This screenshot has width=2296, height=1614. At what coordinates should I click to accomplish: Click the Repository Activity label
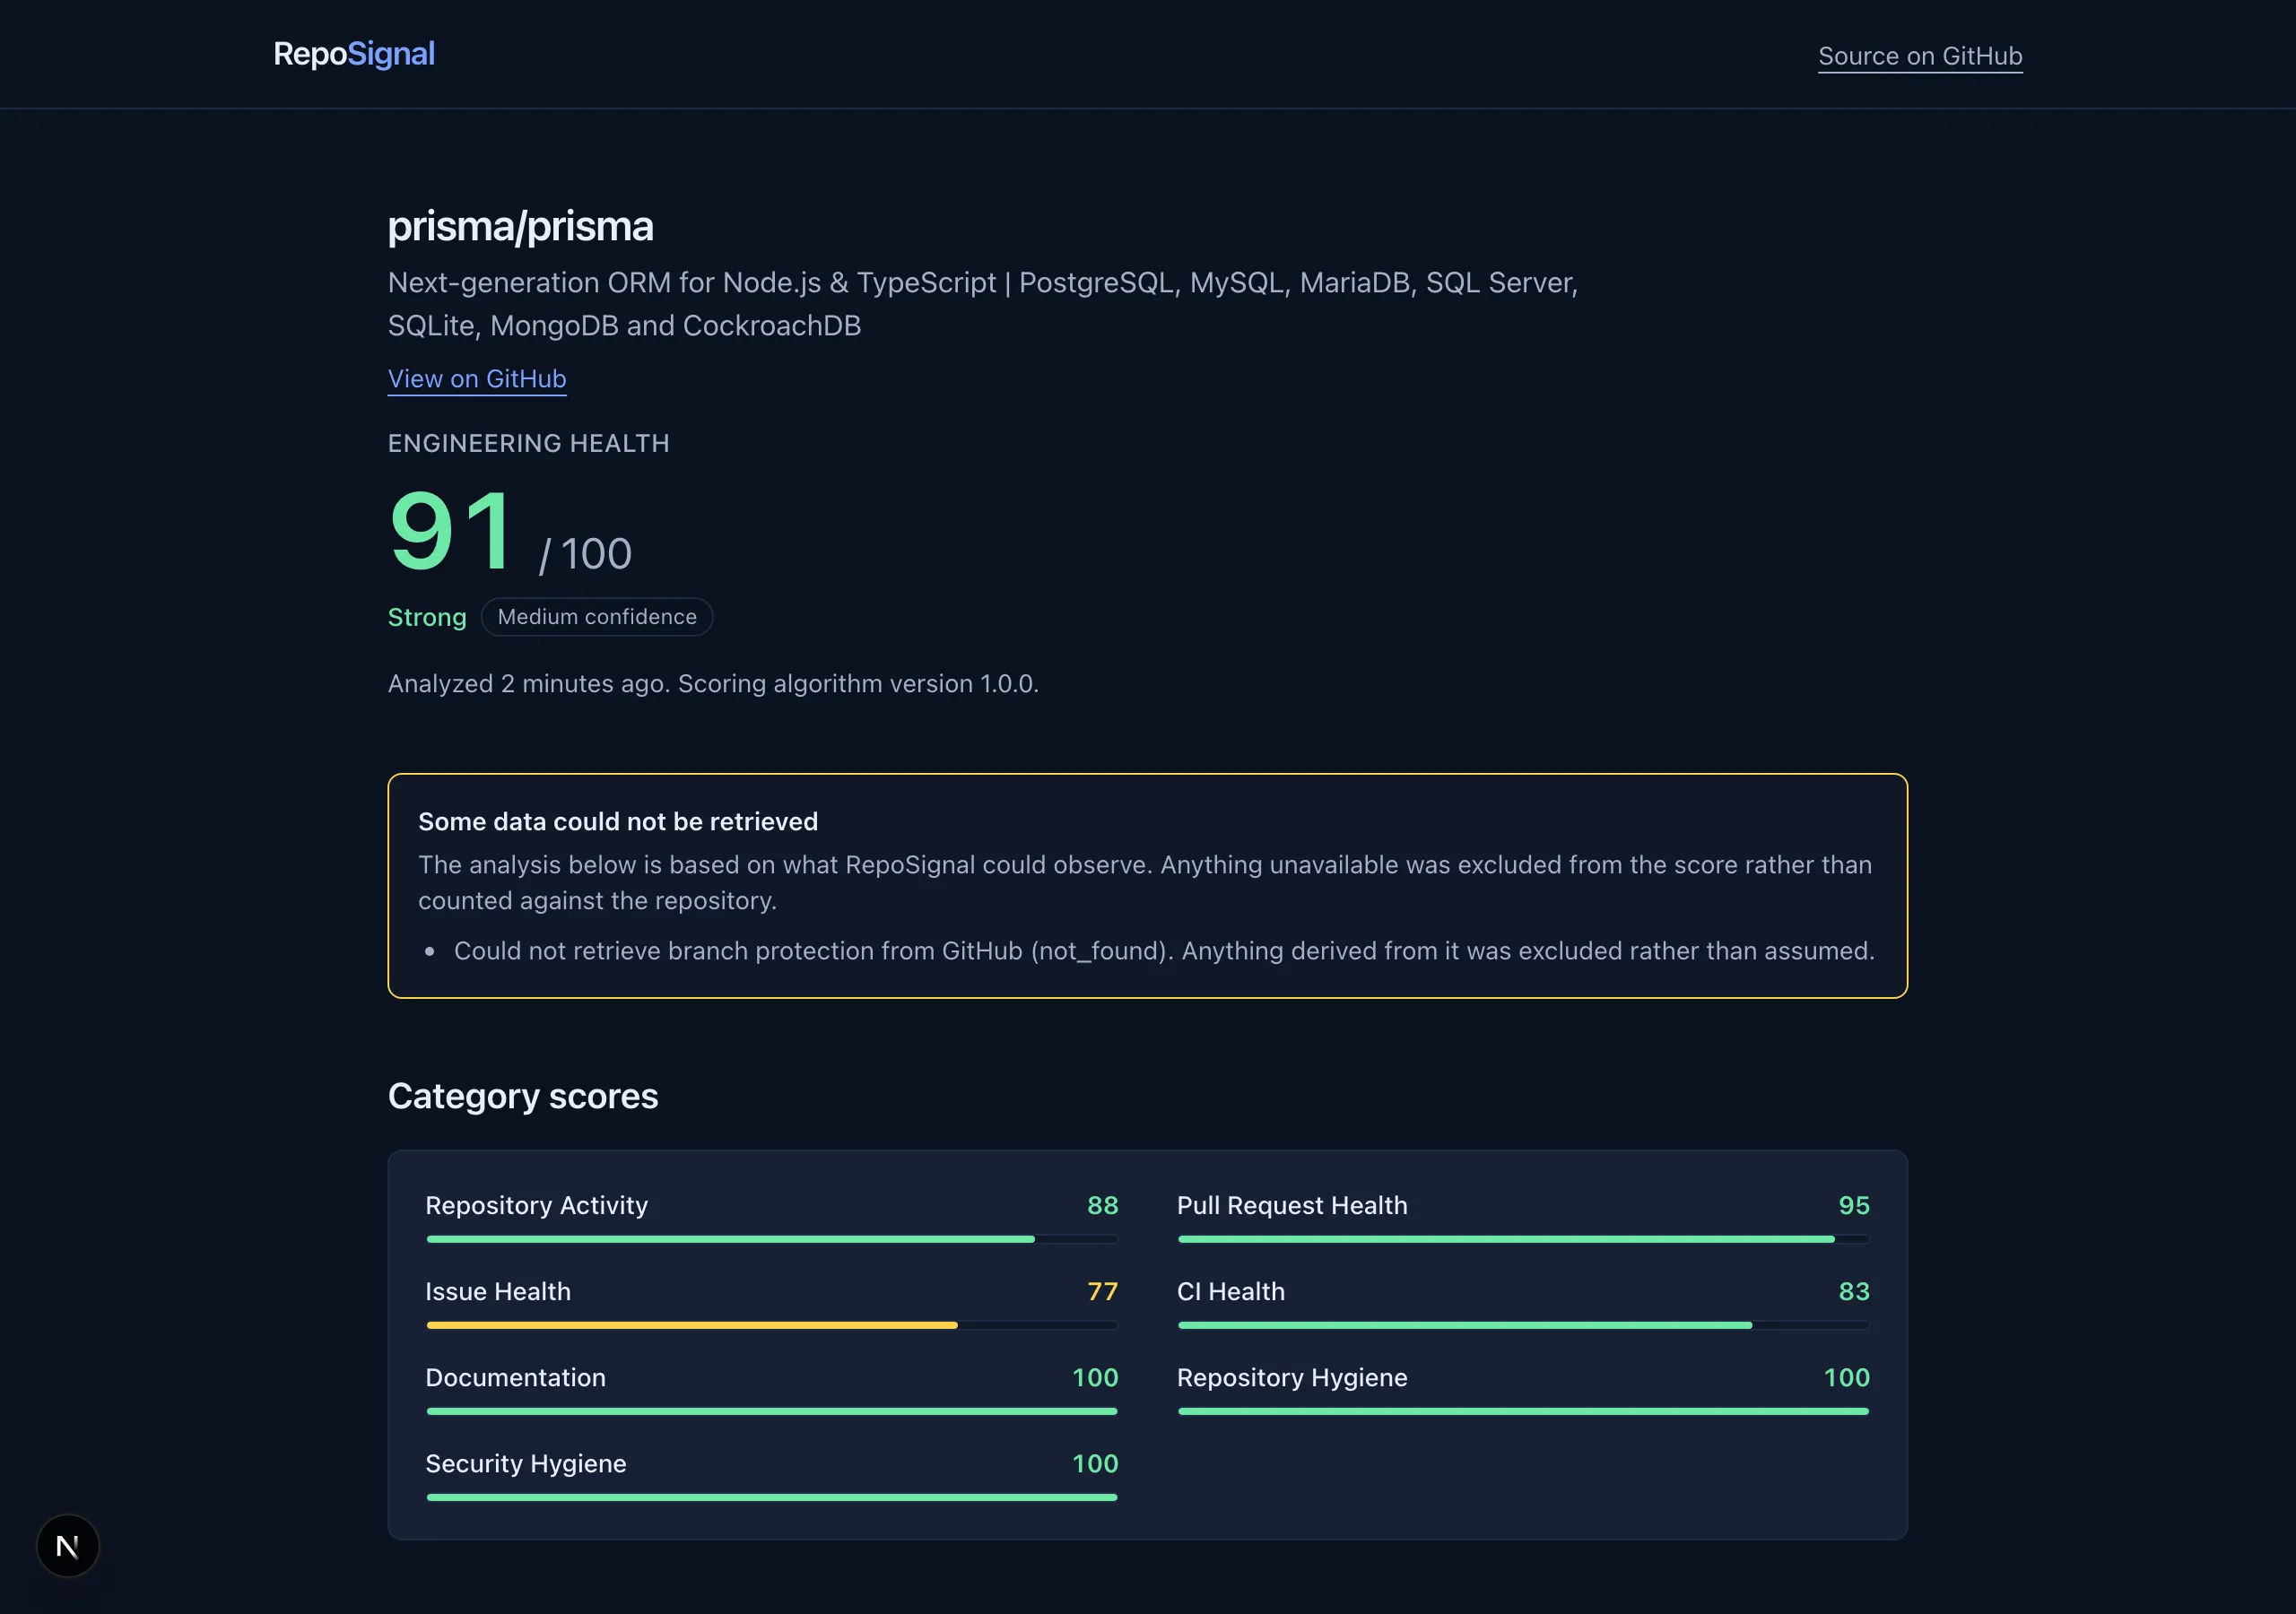pos(537,1205)
